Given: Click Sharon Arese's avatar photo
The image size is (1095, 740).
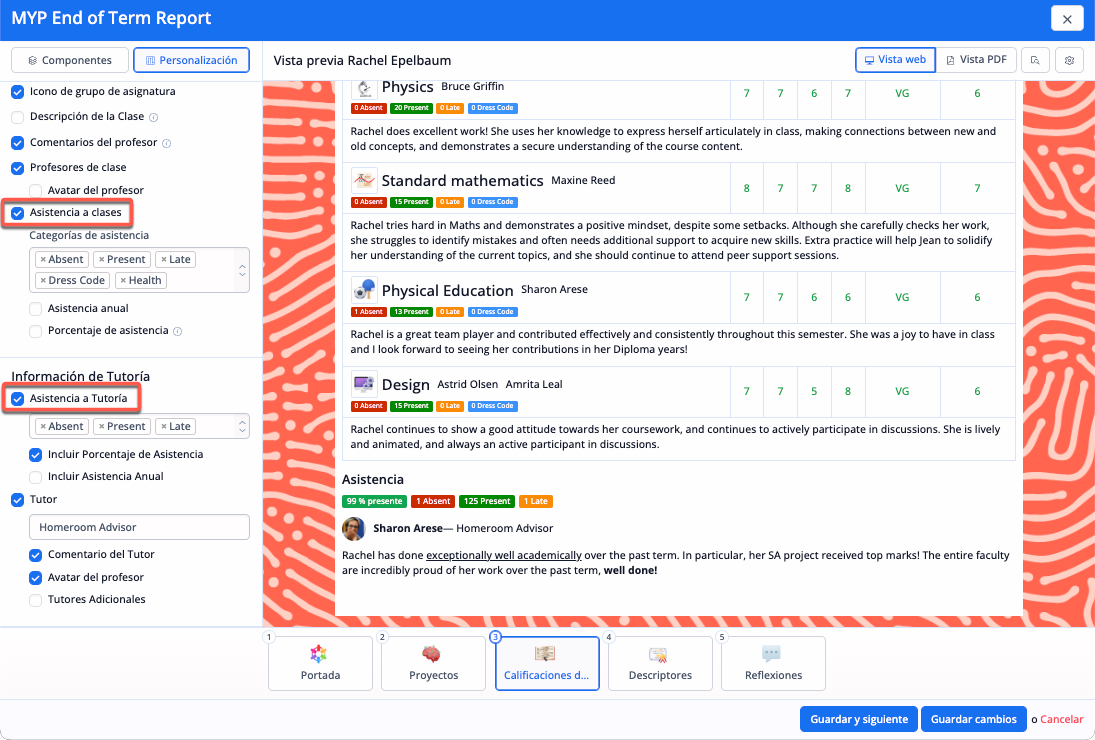Looking at the screenshot, I should (x=353, y=528).
